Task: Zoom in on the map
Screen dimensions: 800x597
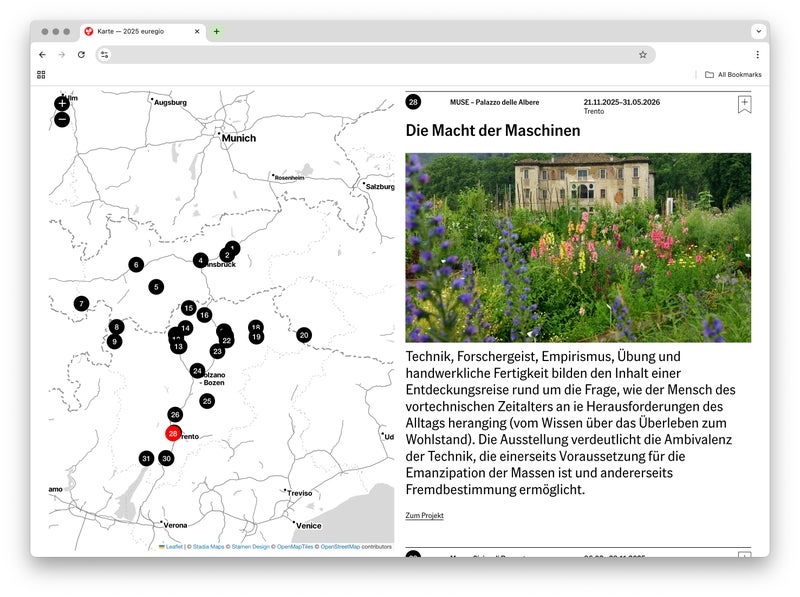Action: coord(62,103)
